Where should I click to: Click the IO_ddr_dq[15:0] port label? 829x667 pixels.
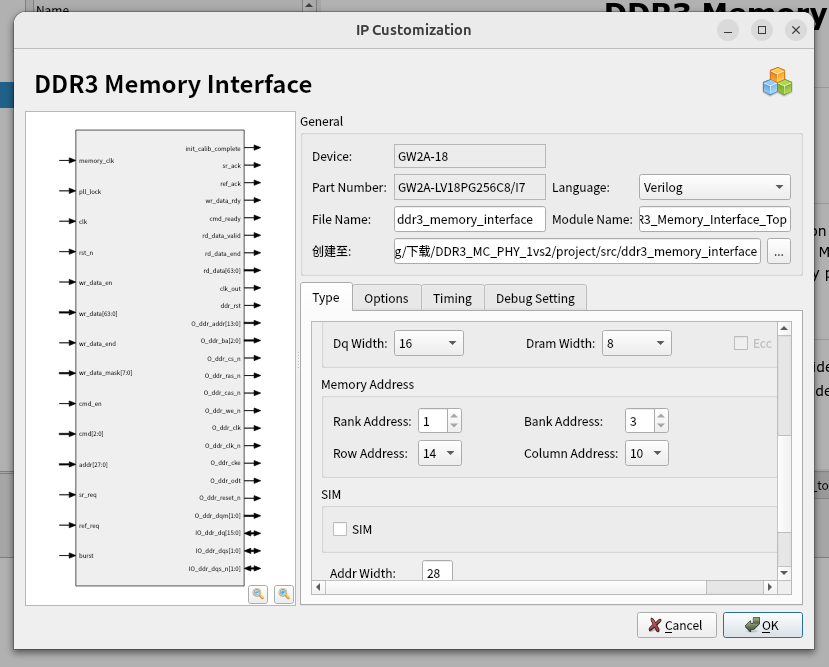[217, 533]
